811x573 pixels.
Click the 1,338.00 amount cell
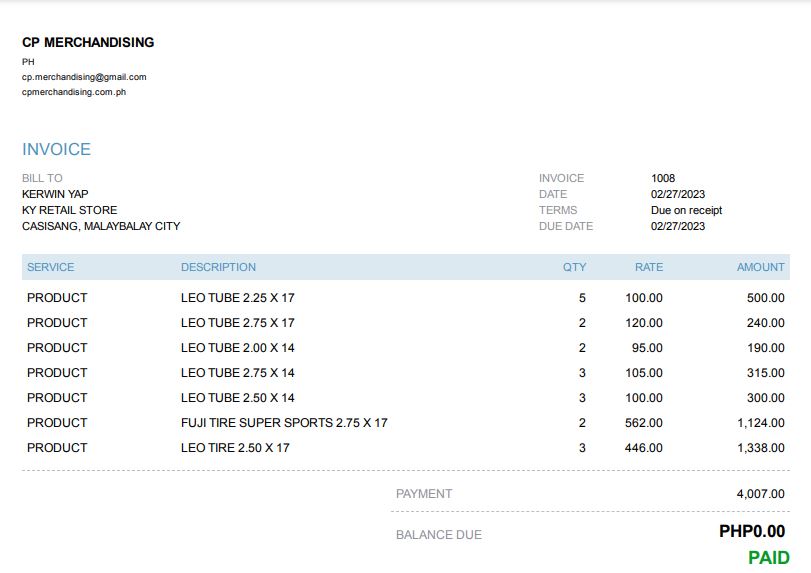761,448
